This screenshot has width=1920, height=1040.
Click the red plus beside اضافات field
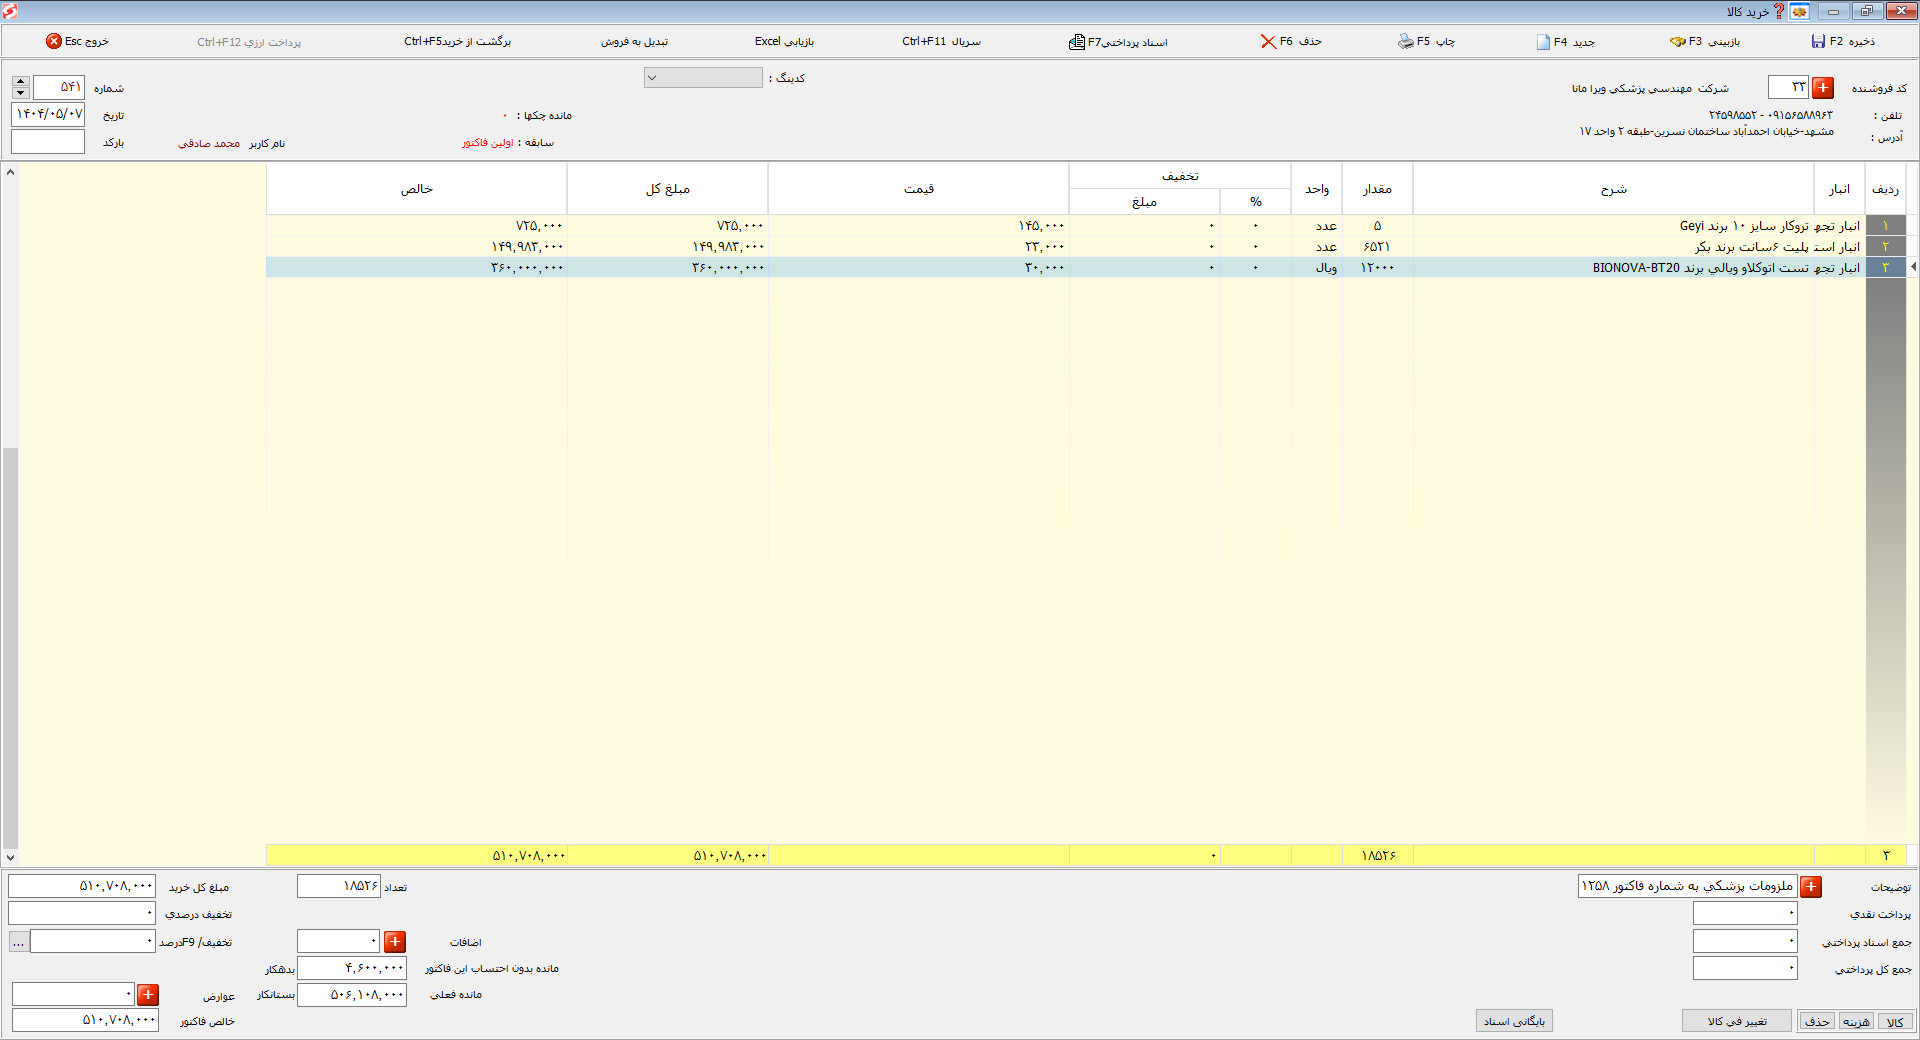point(395,941)
